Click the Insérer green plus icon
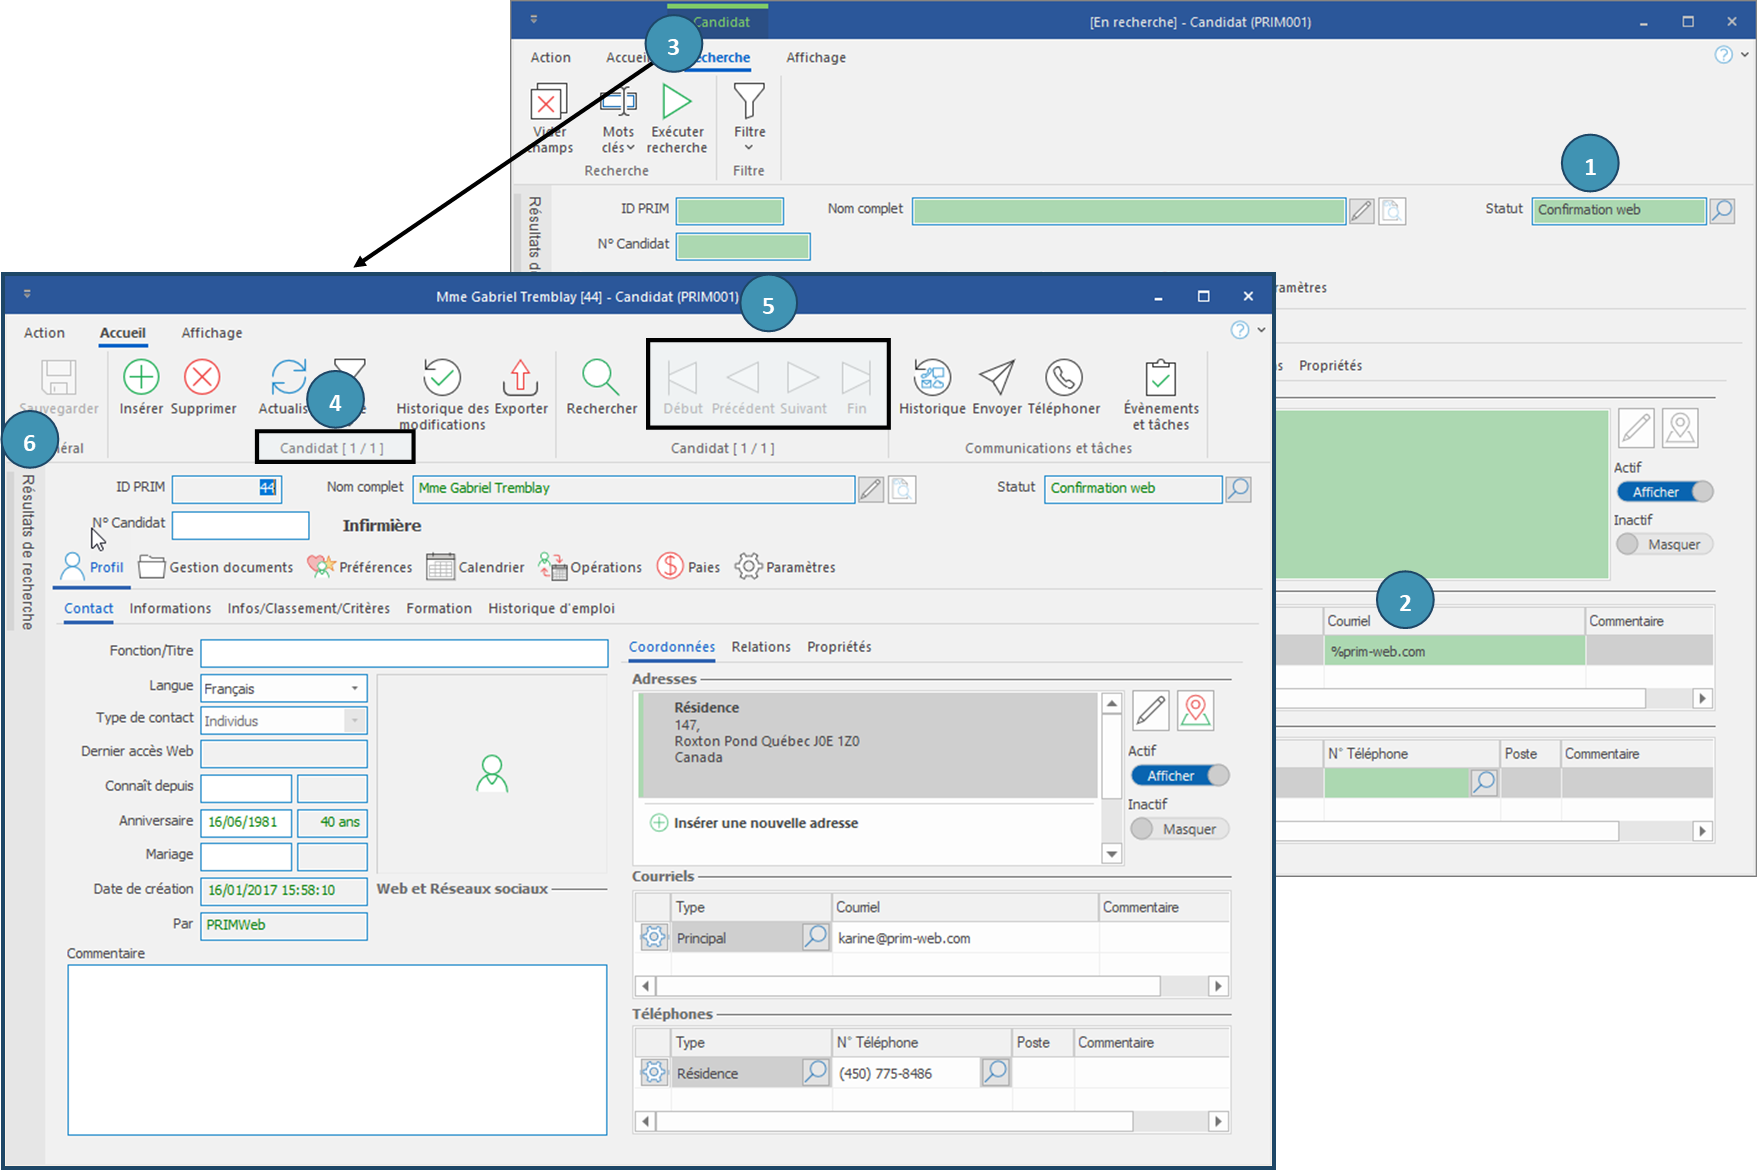The image size is (1757, 1171). 141,378
